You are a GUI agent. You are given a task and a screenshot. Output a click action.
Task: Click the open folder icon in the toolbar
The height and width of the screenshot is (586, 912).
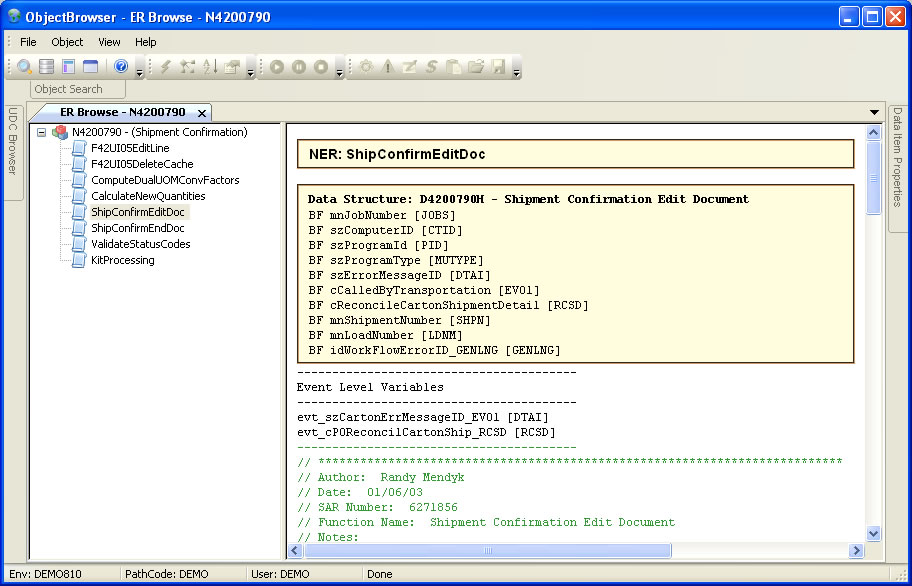476,67
